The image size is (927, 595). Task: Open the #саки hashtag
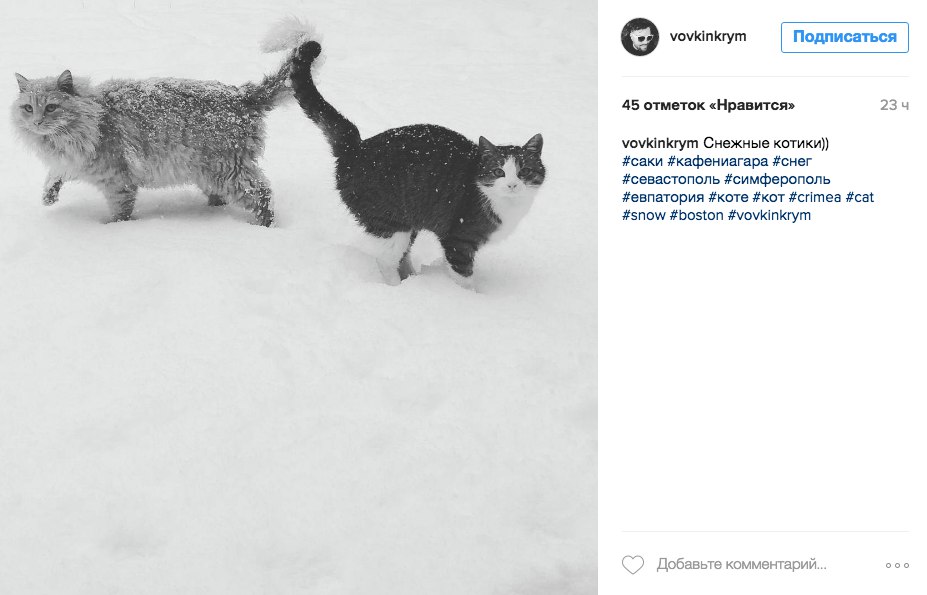(x=642, y=161)
